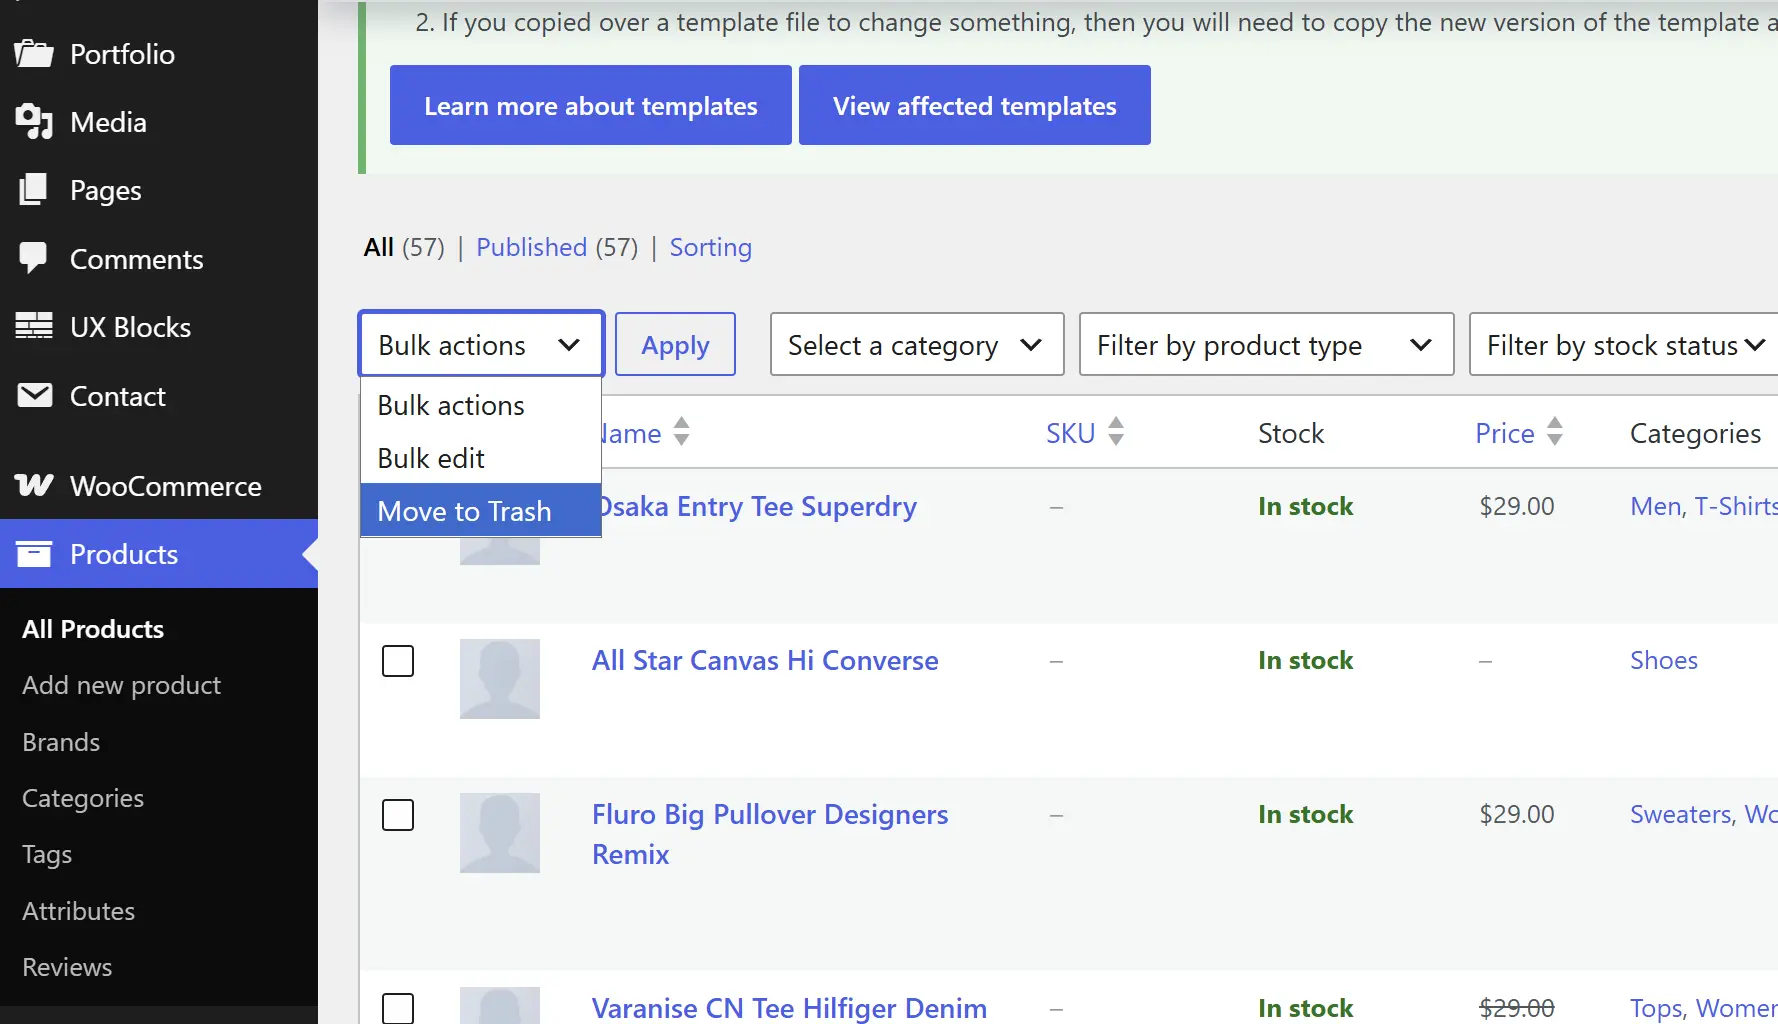Open the Select a category dropdown
Screen dimensions: 1778x1024
[917, 345]
